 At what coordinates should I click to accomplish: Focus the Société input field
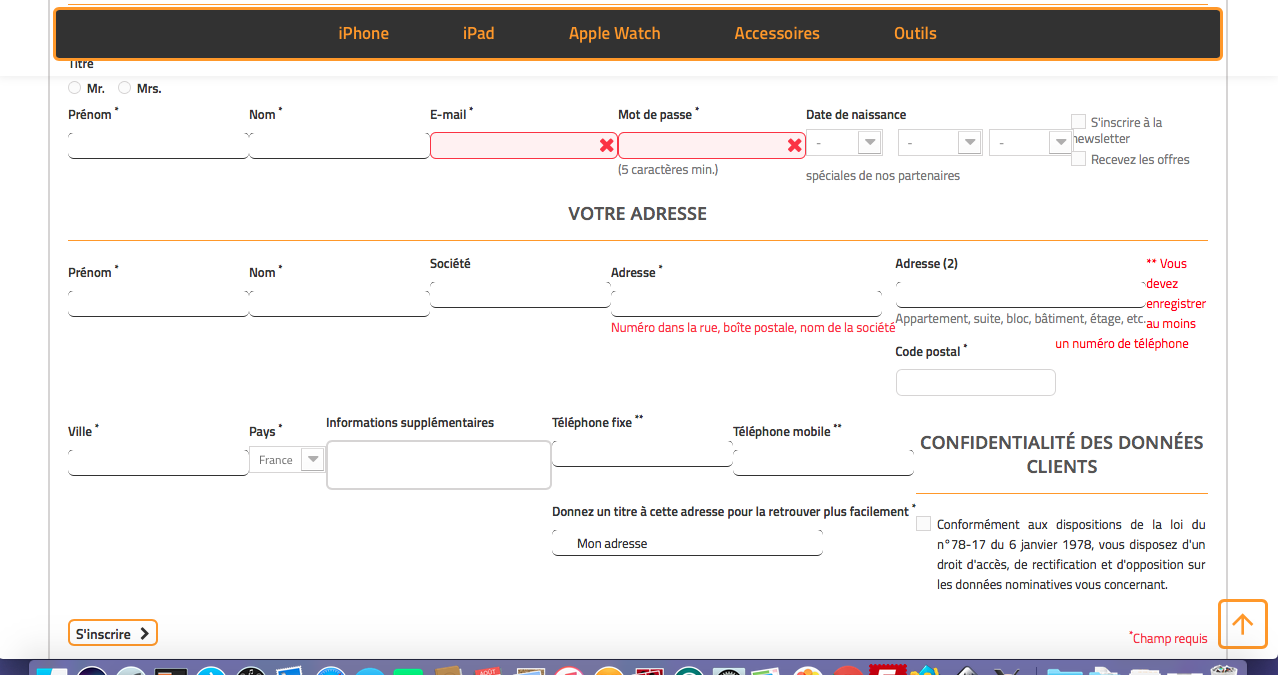pos(520,294)
